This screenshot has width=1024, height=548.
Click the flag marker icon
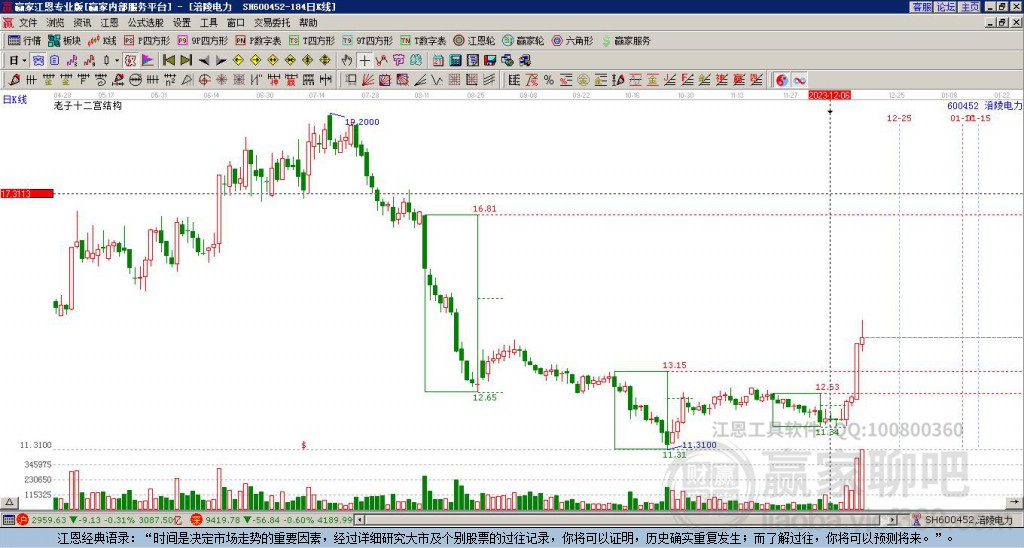point(148,61)
